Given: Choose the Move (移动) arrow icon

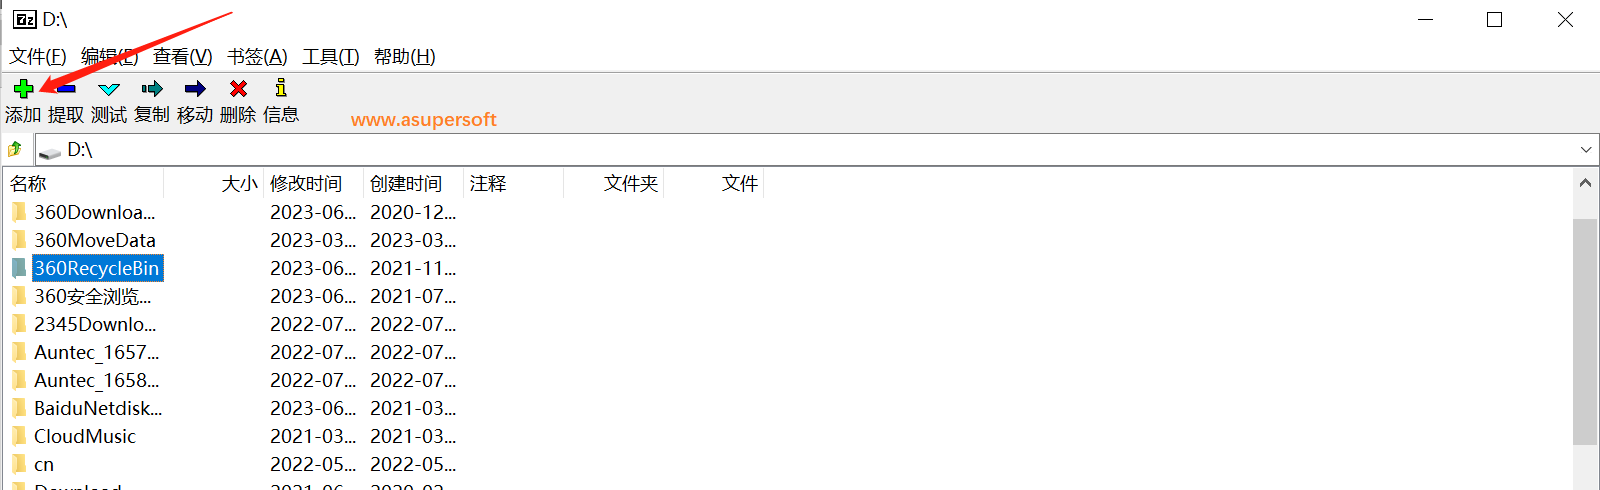Looking at the screenshot, I should click(x=195, y=89).
